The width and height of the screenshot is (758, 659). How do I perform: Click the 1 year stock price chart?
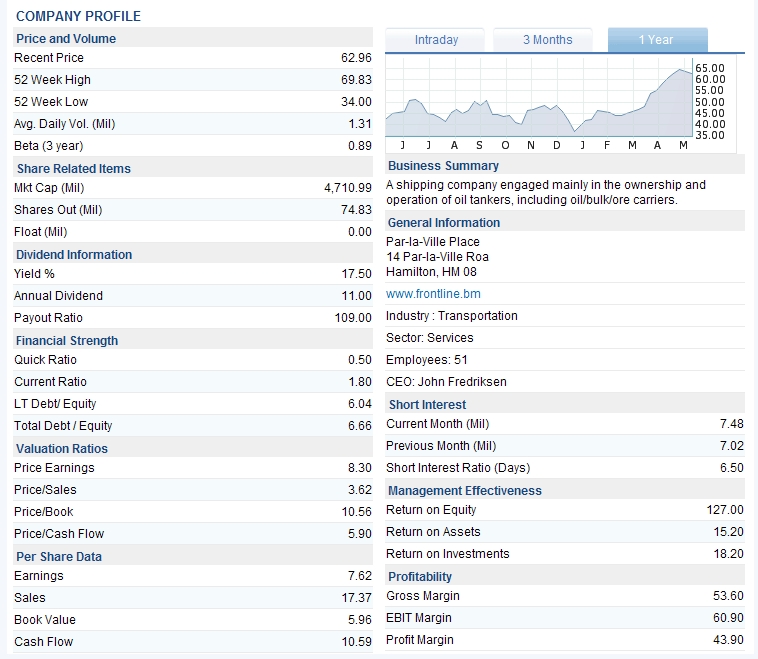[x=561, y=104]
